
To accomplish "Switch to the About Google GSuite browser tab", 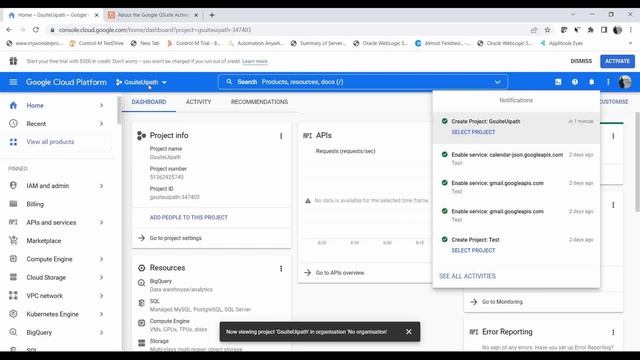I will pyautogui.click(x=153, y=15).
